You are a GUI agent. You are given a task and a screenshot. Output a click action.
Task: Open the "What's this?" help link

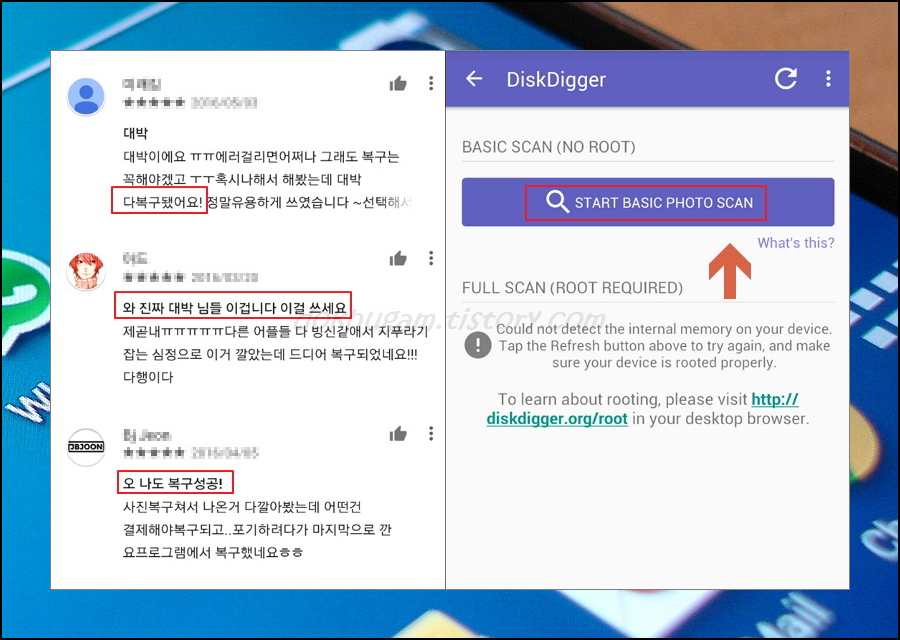[796, 243]
